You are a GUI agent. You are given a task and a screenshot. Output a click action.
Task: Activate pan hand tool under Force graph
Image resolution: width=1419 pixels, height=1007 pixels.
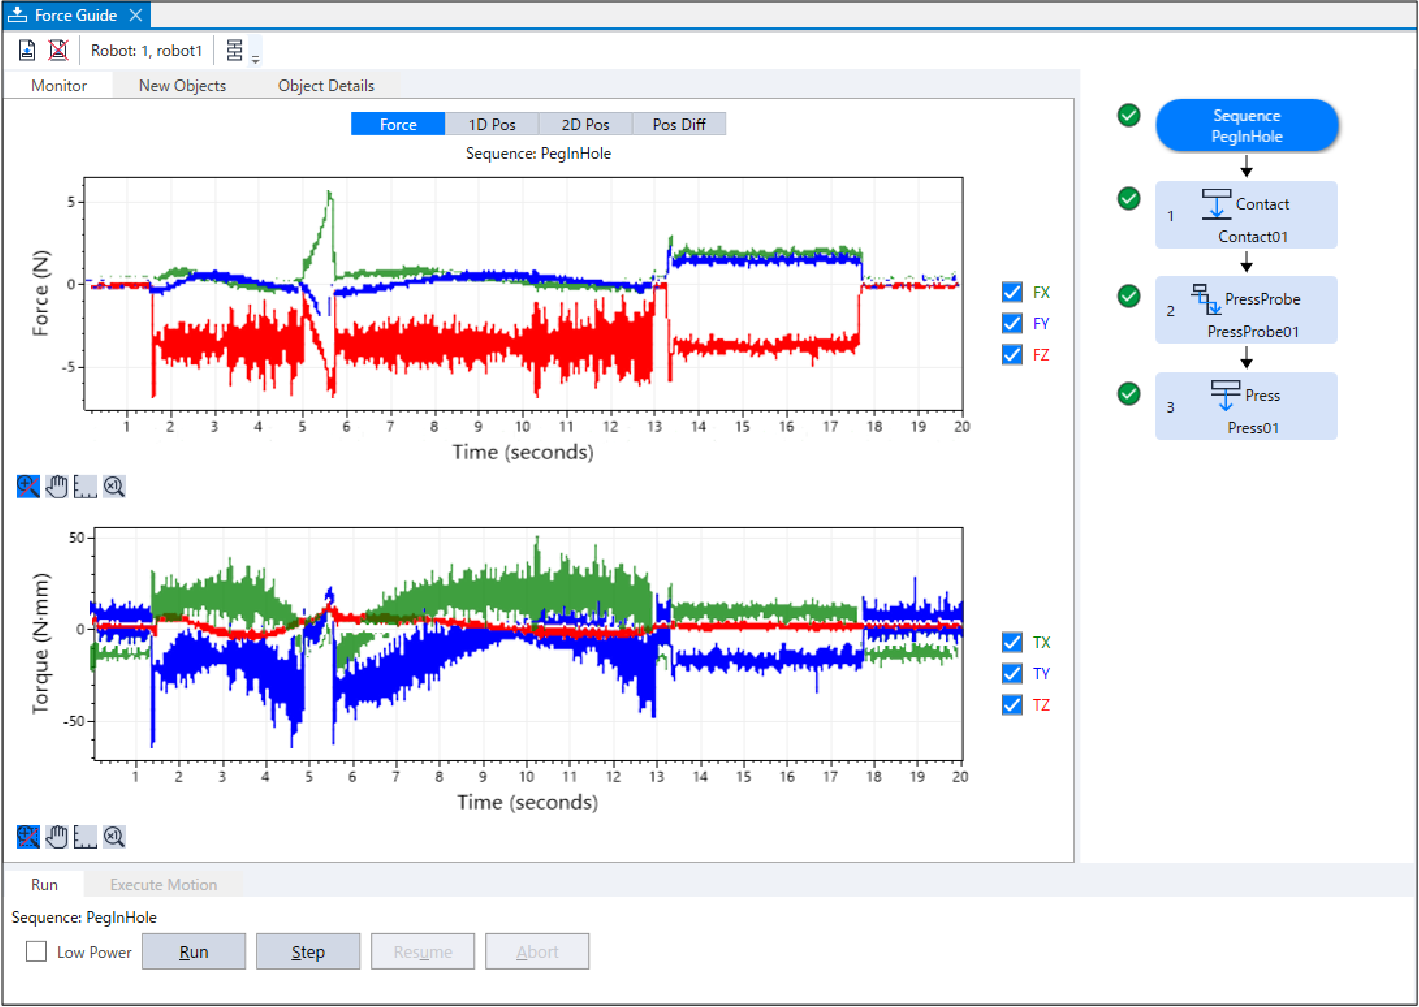coord(57,487)
